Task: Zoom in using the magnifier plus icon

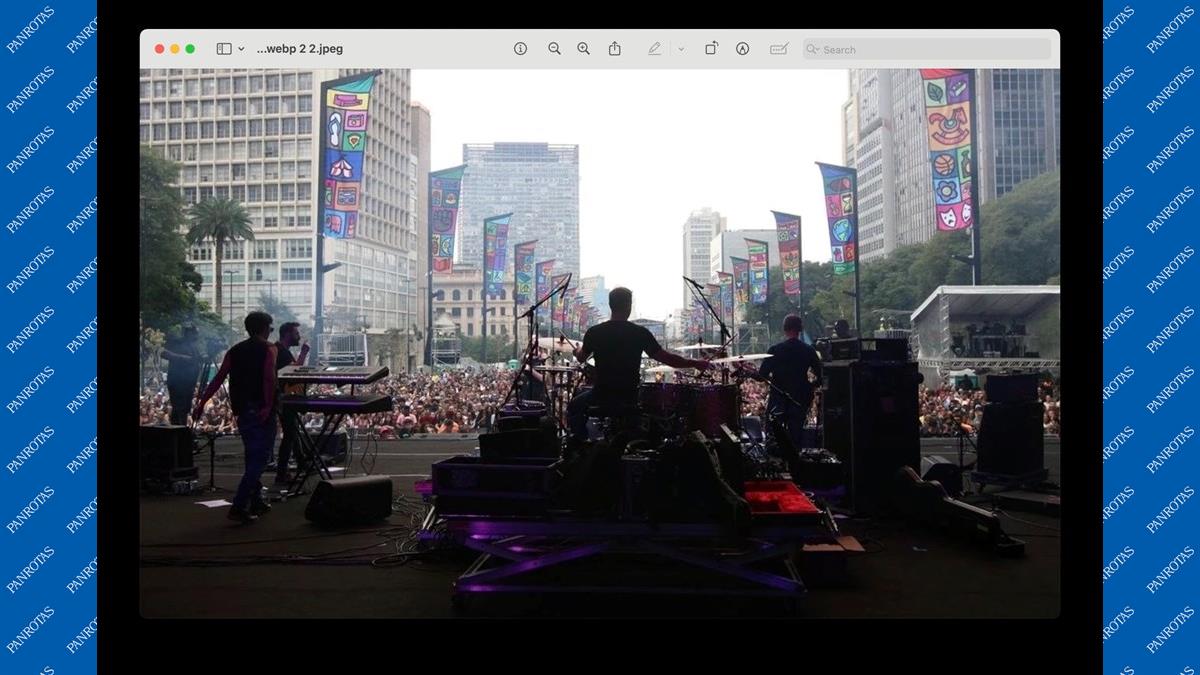Action: coord(583,49)
